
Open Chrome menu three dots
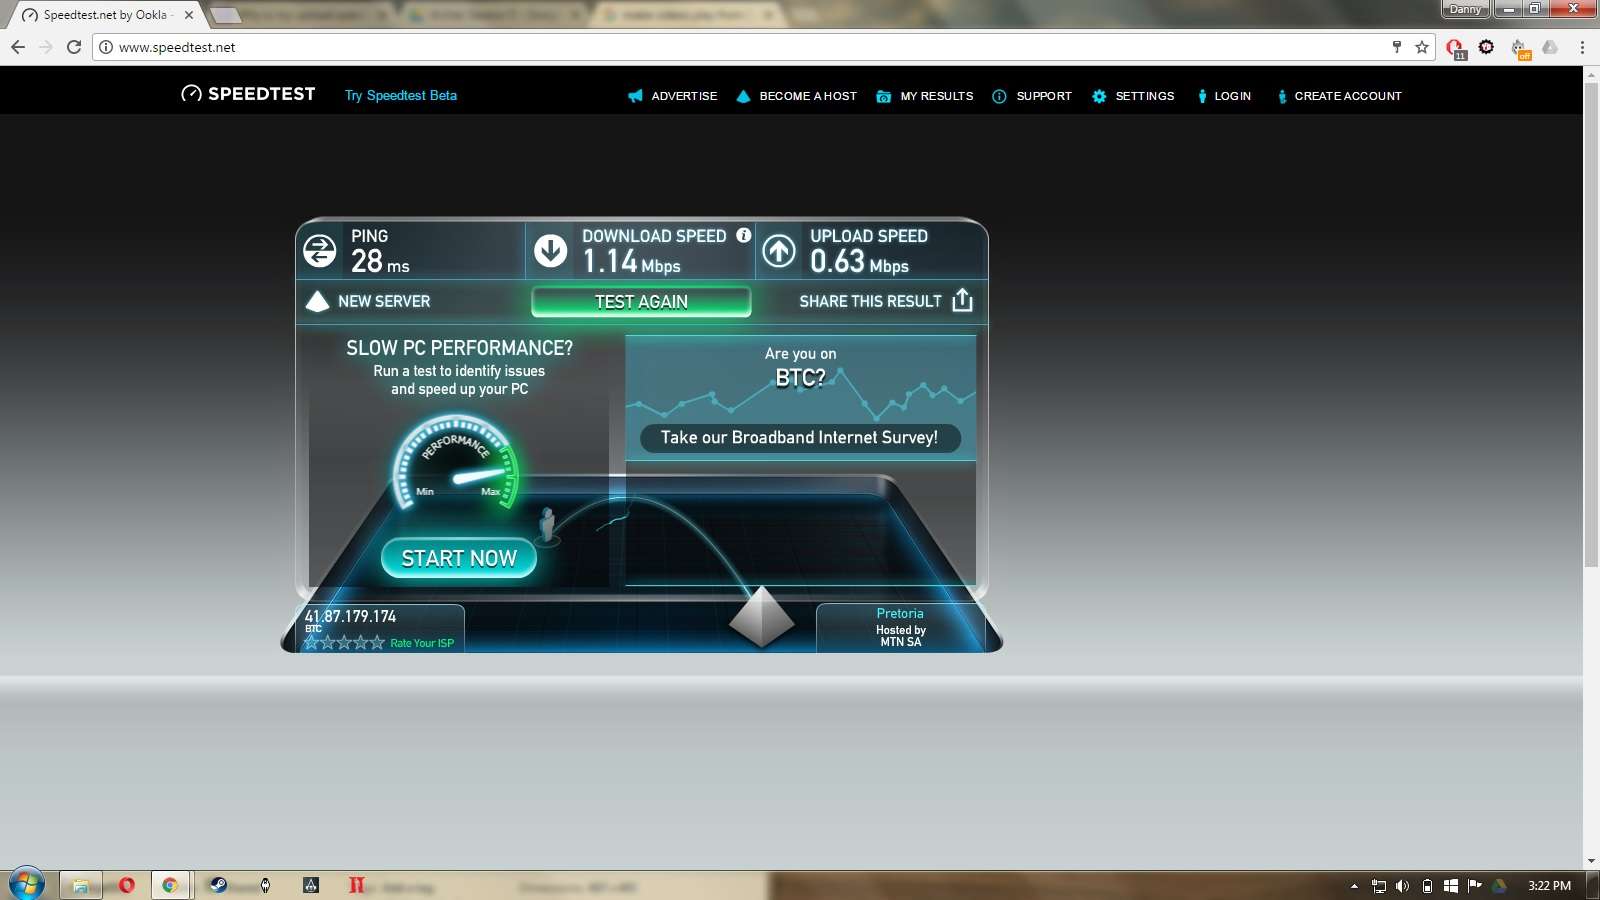[x=1582, y=47]
